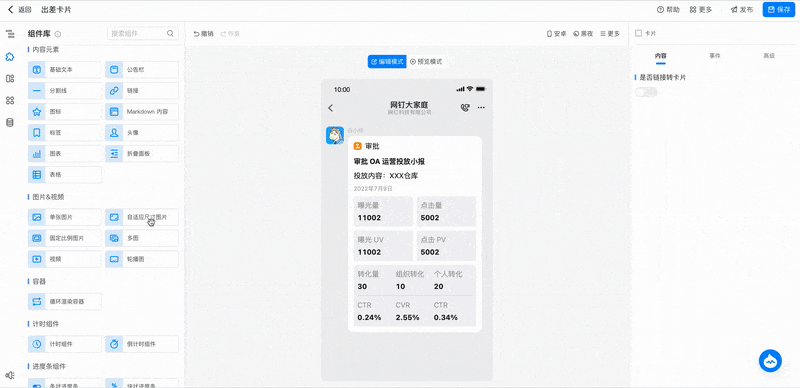Image resolution: width=800 pixels, height=388 pixels.
Task: Click the blue 保存 save button
Action: pyautogui.click(x=779, y=10)
